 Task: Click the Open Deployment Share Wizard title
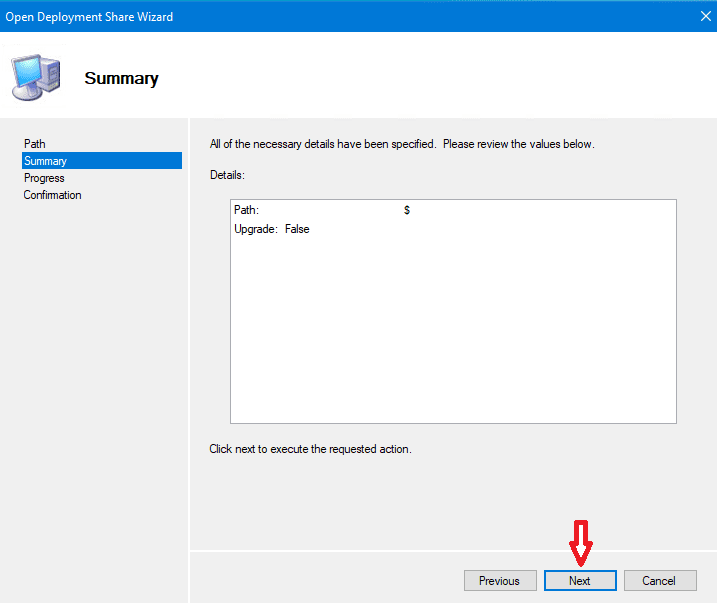pos(89,16)
